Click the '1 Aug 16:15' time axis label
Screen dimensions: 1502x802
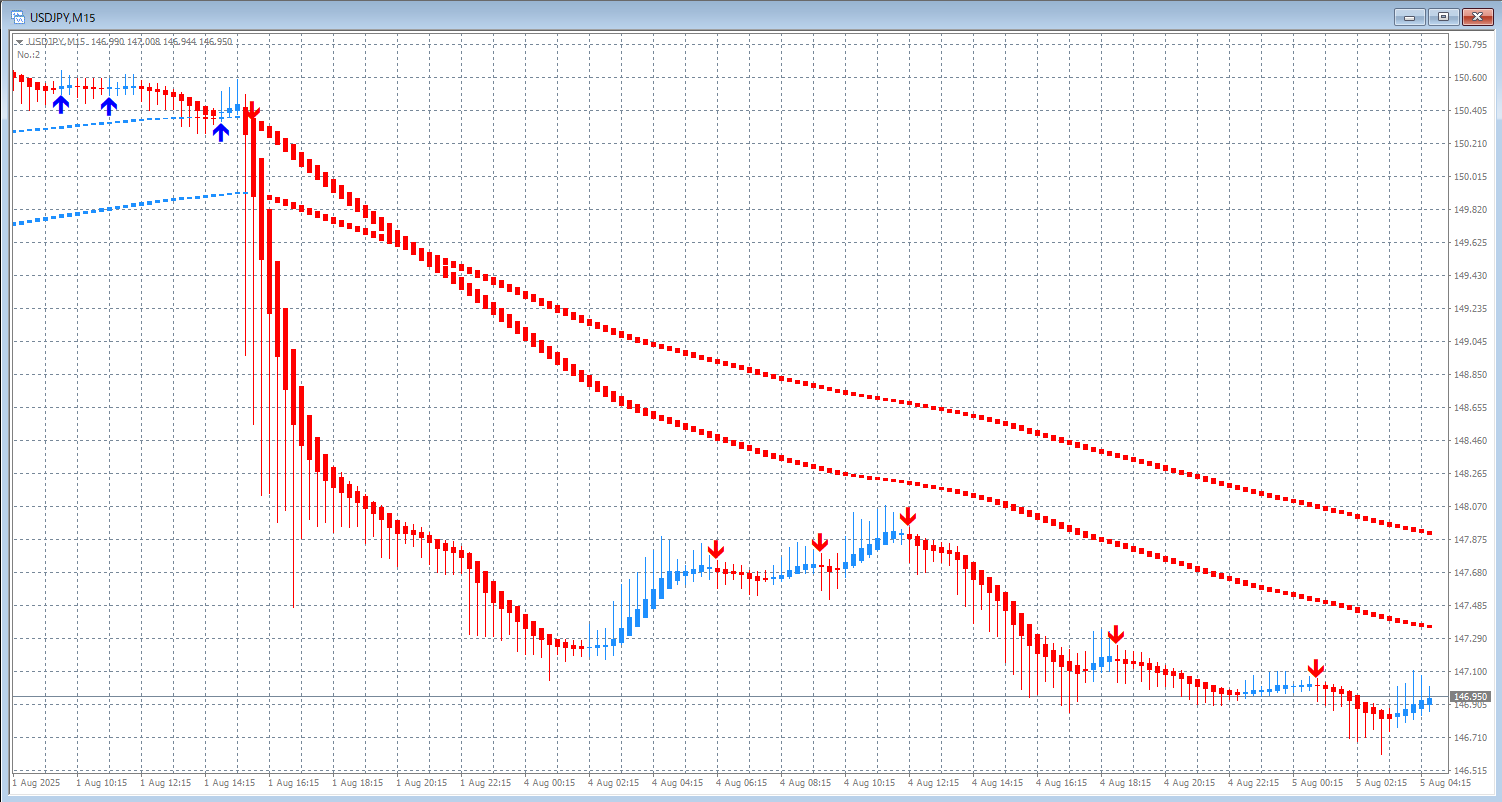click(294, 783)
